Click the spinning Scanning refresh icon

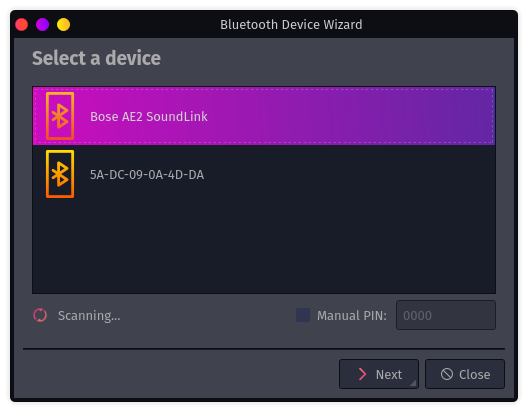click(40, 315)
